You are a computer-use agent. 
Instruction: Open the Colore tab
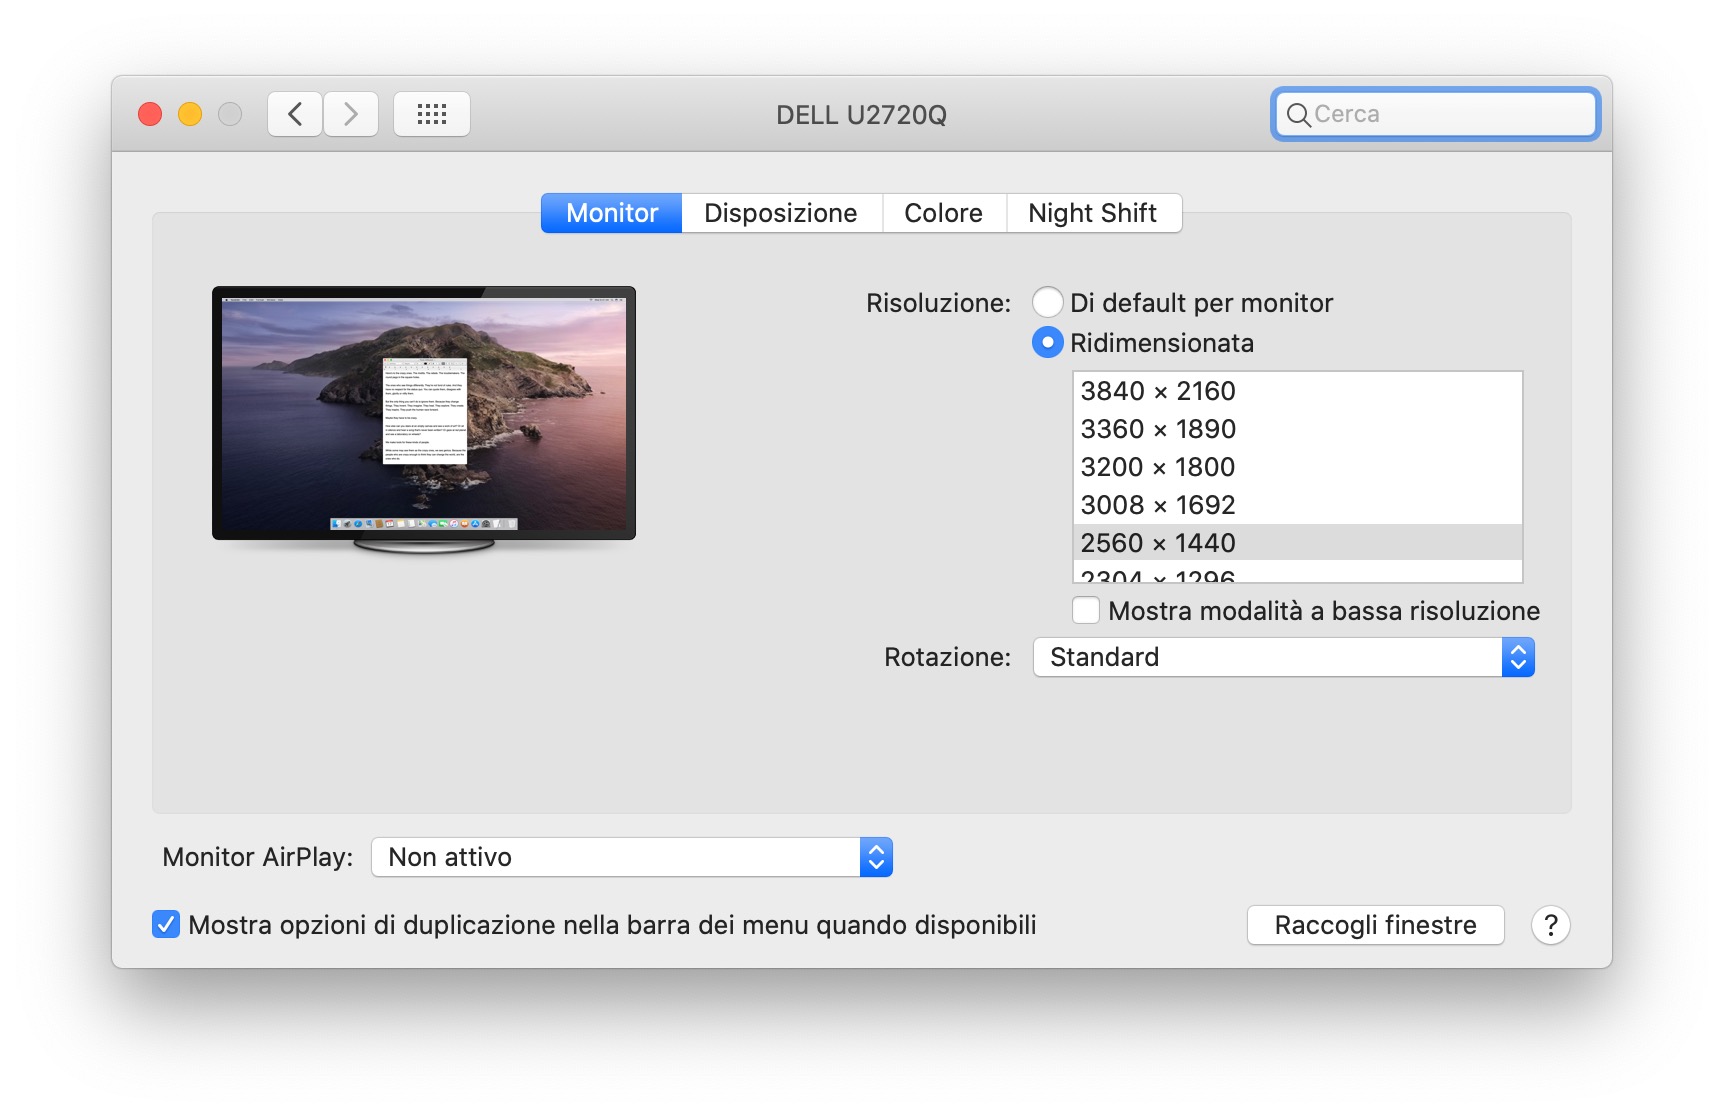[943, 213]
